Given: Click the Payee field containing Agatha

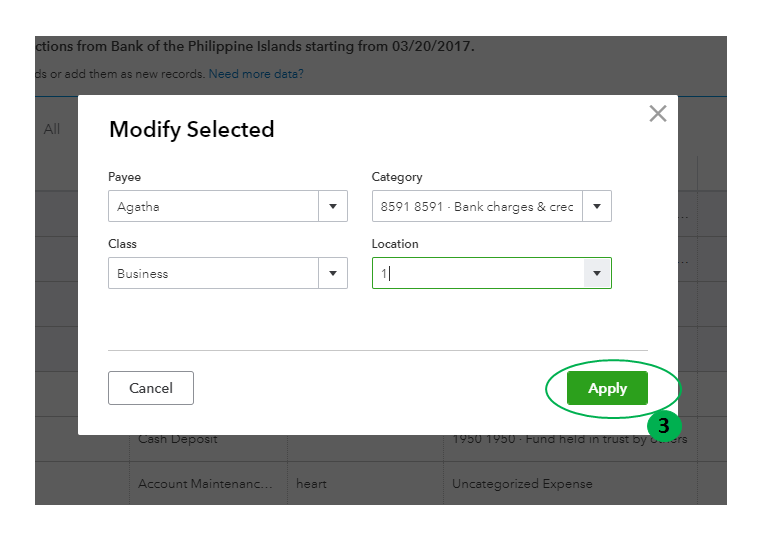Looking at the screenshot, I should (x=214, y=207).
